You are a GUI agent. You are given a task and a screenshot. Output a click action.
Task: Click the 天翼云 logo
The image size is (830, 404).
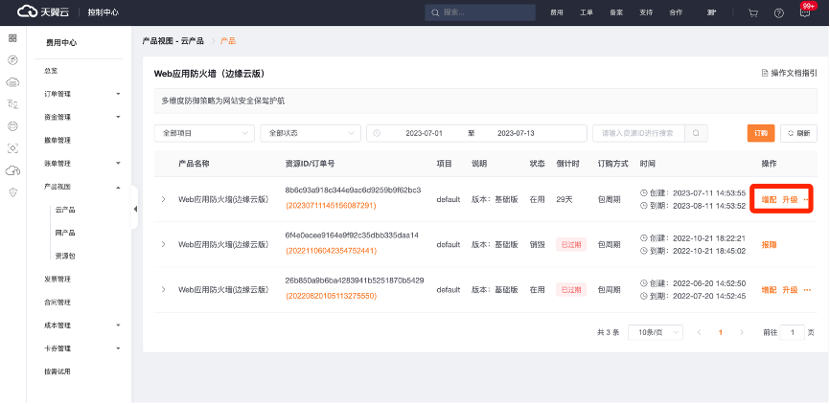tap(43, 12)
